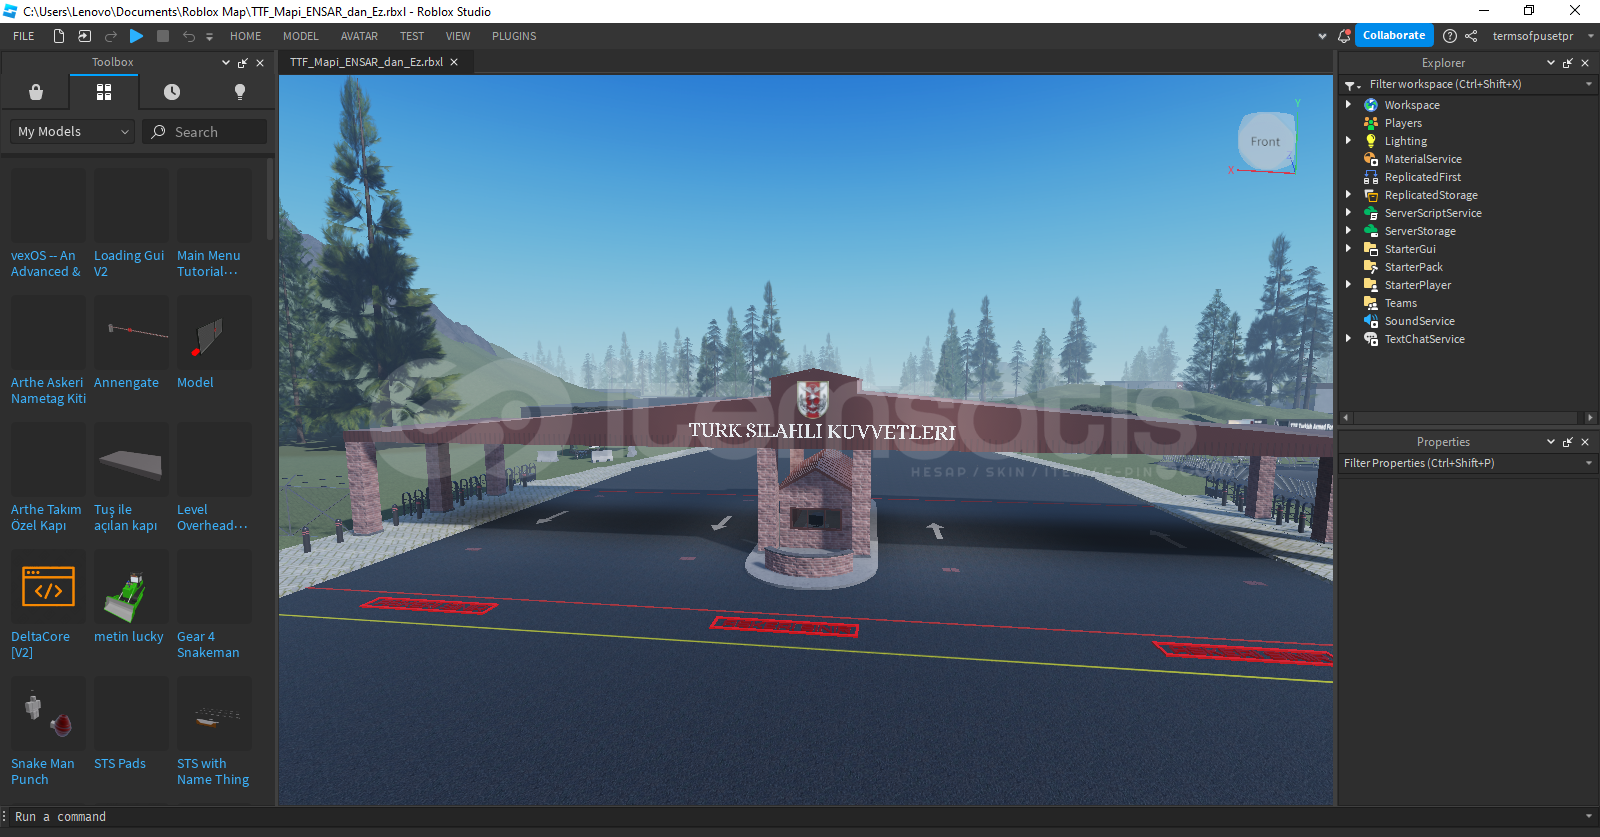Click the 'STS Pads' toolbox label
This screenshot has width=1600, height=837.
(120, 764)
